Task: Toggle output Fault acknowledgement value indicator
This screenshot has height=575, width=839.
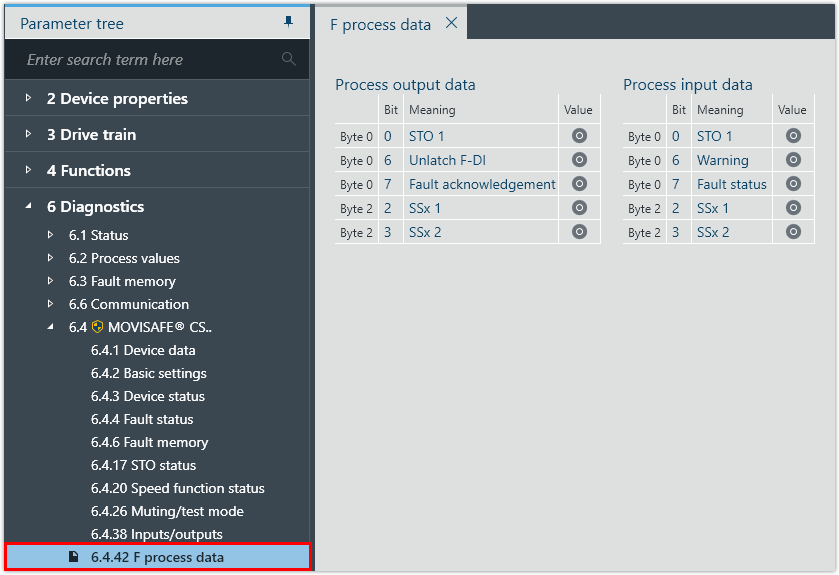Action: [579, 184]
